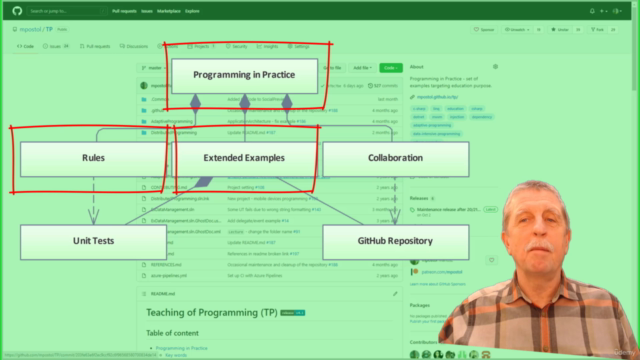The image size is (640, 360).
Task: Click the commit author avatar
Action: click(144, 85)
